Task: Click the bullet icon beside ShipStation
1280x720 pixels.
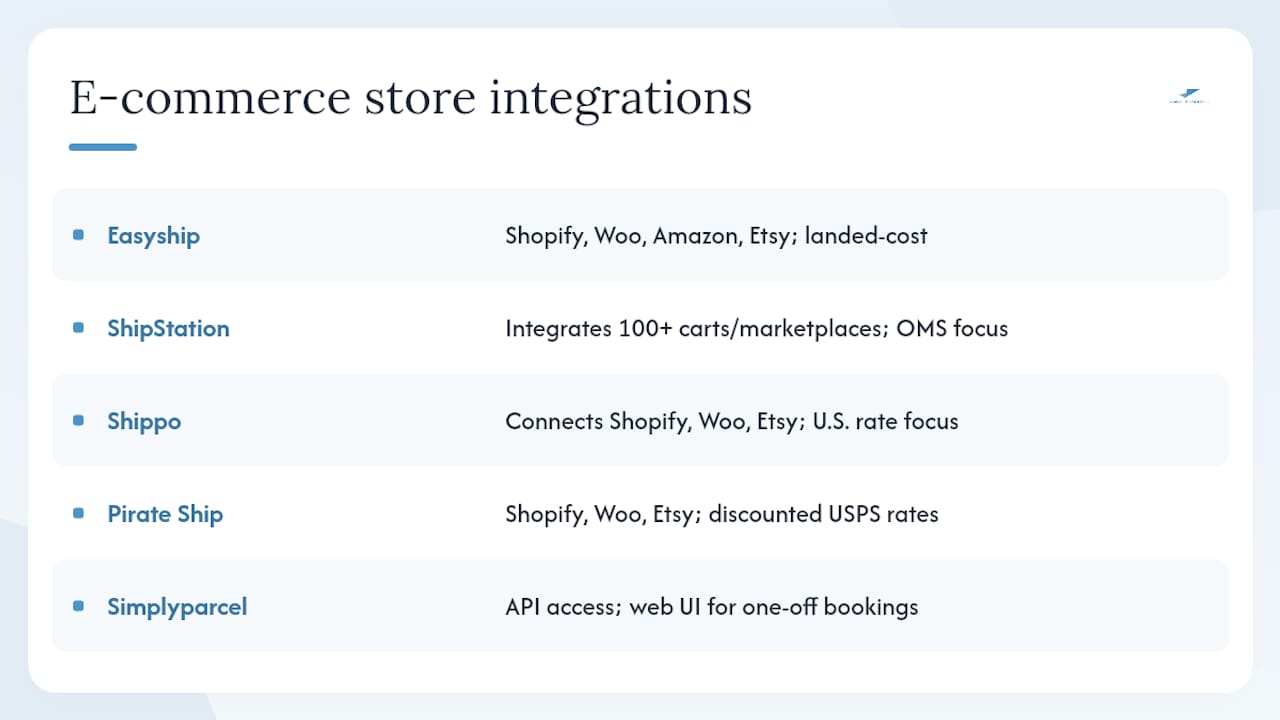Action: pos(79,328)
